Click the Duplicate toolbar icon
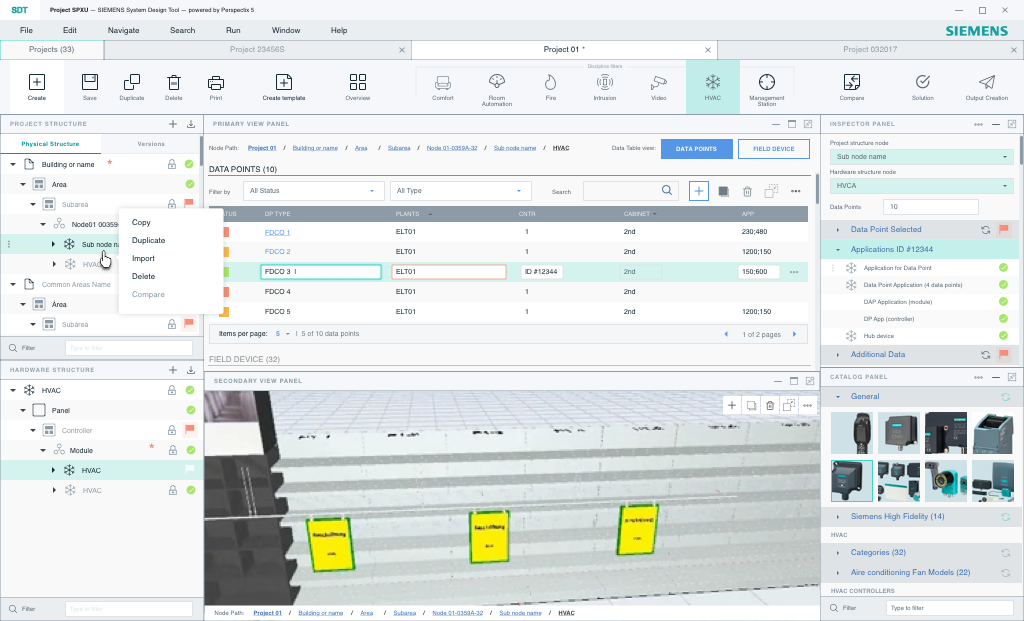 click(x=131, y=82)
